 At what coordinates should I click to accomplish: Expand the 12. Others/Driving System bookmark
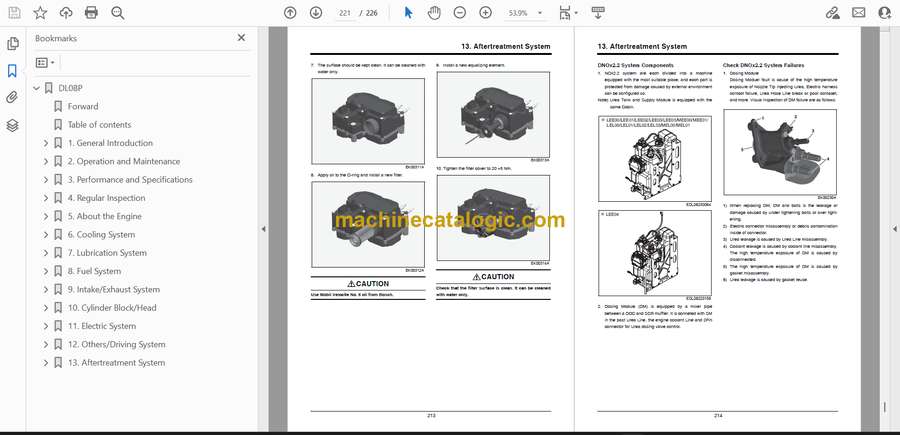46,344
